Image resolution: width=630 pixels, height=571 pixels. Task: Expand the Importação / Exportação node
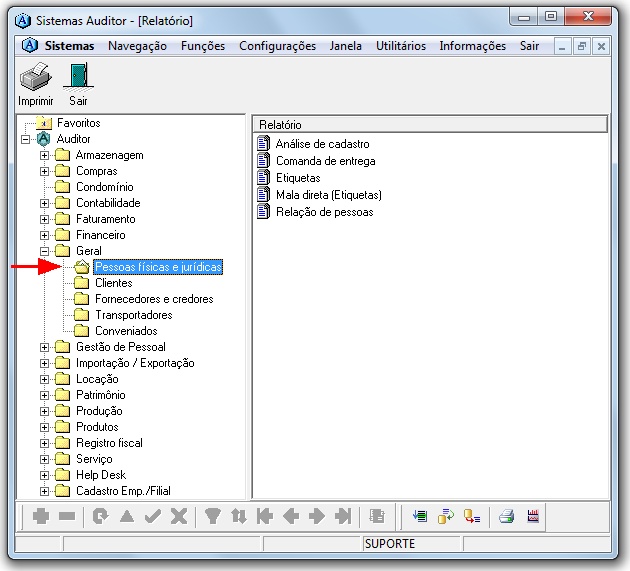tap(45, 363)
